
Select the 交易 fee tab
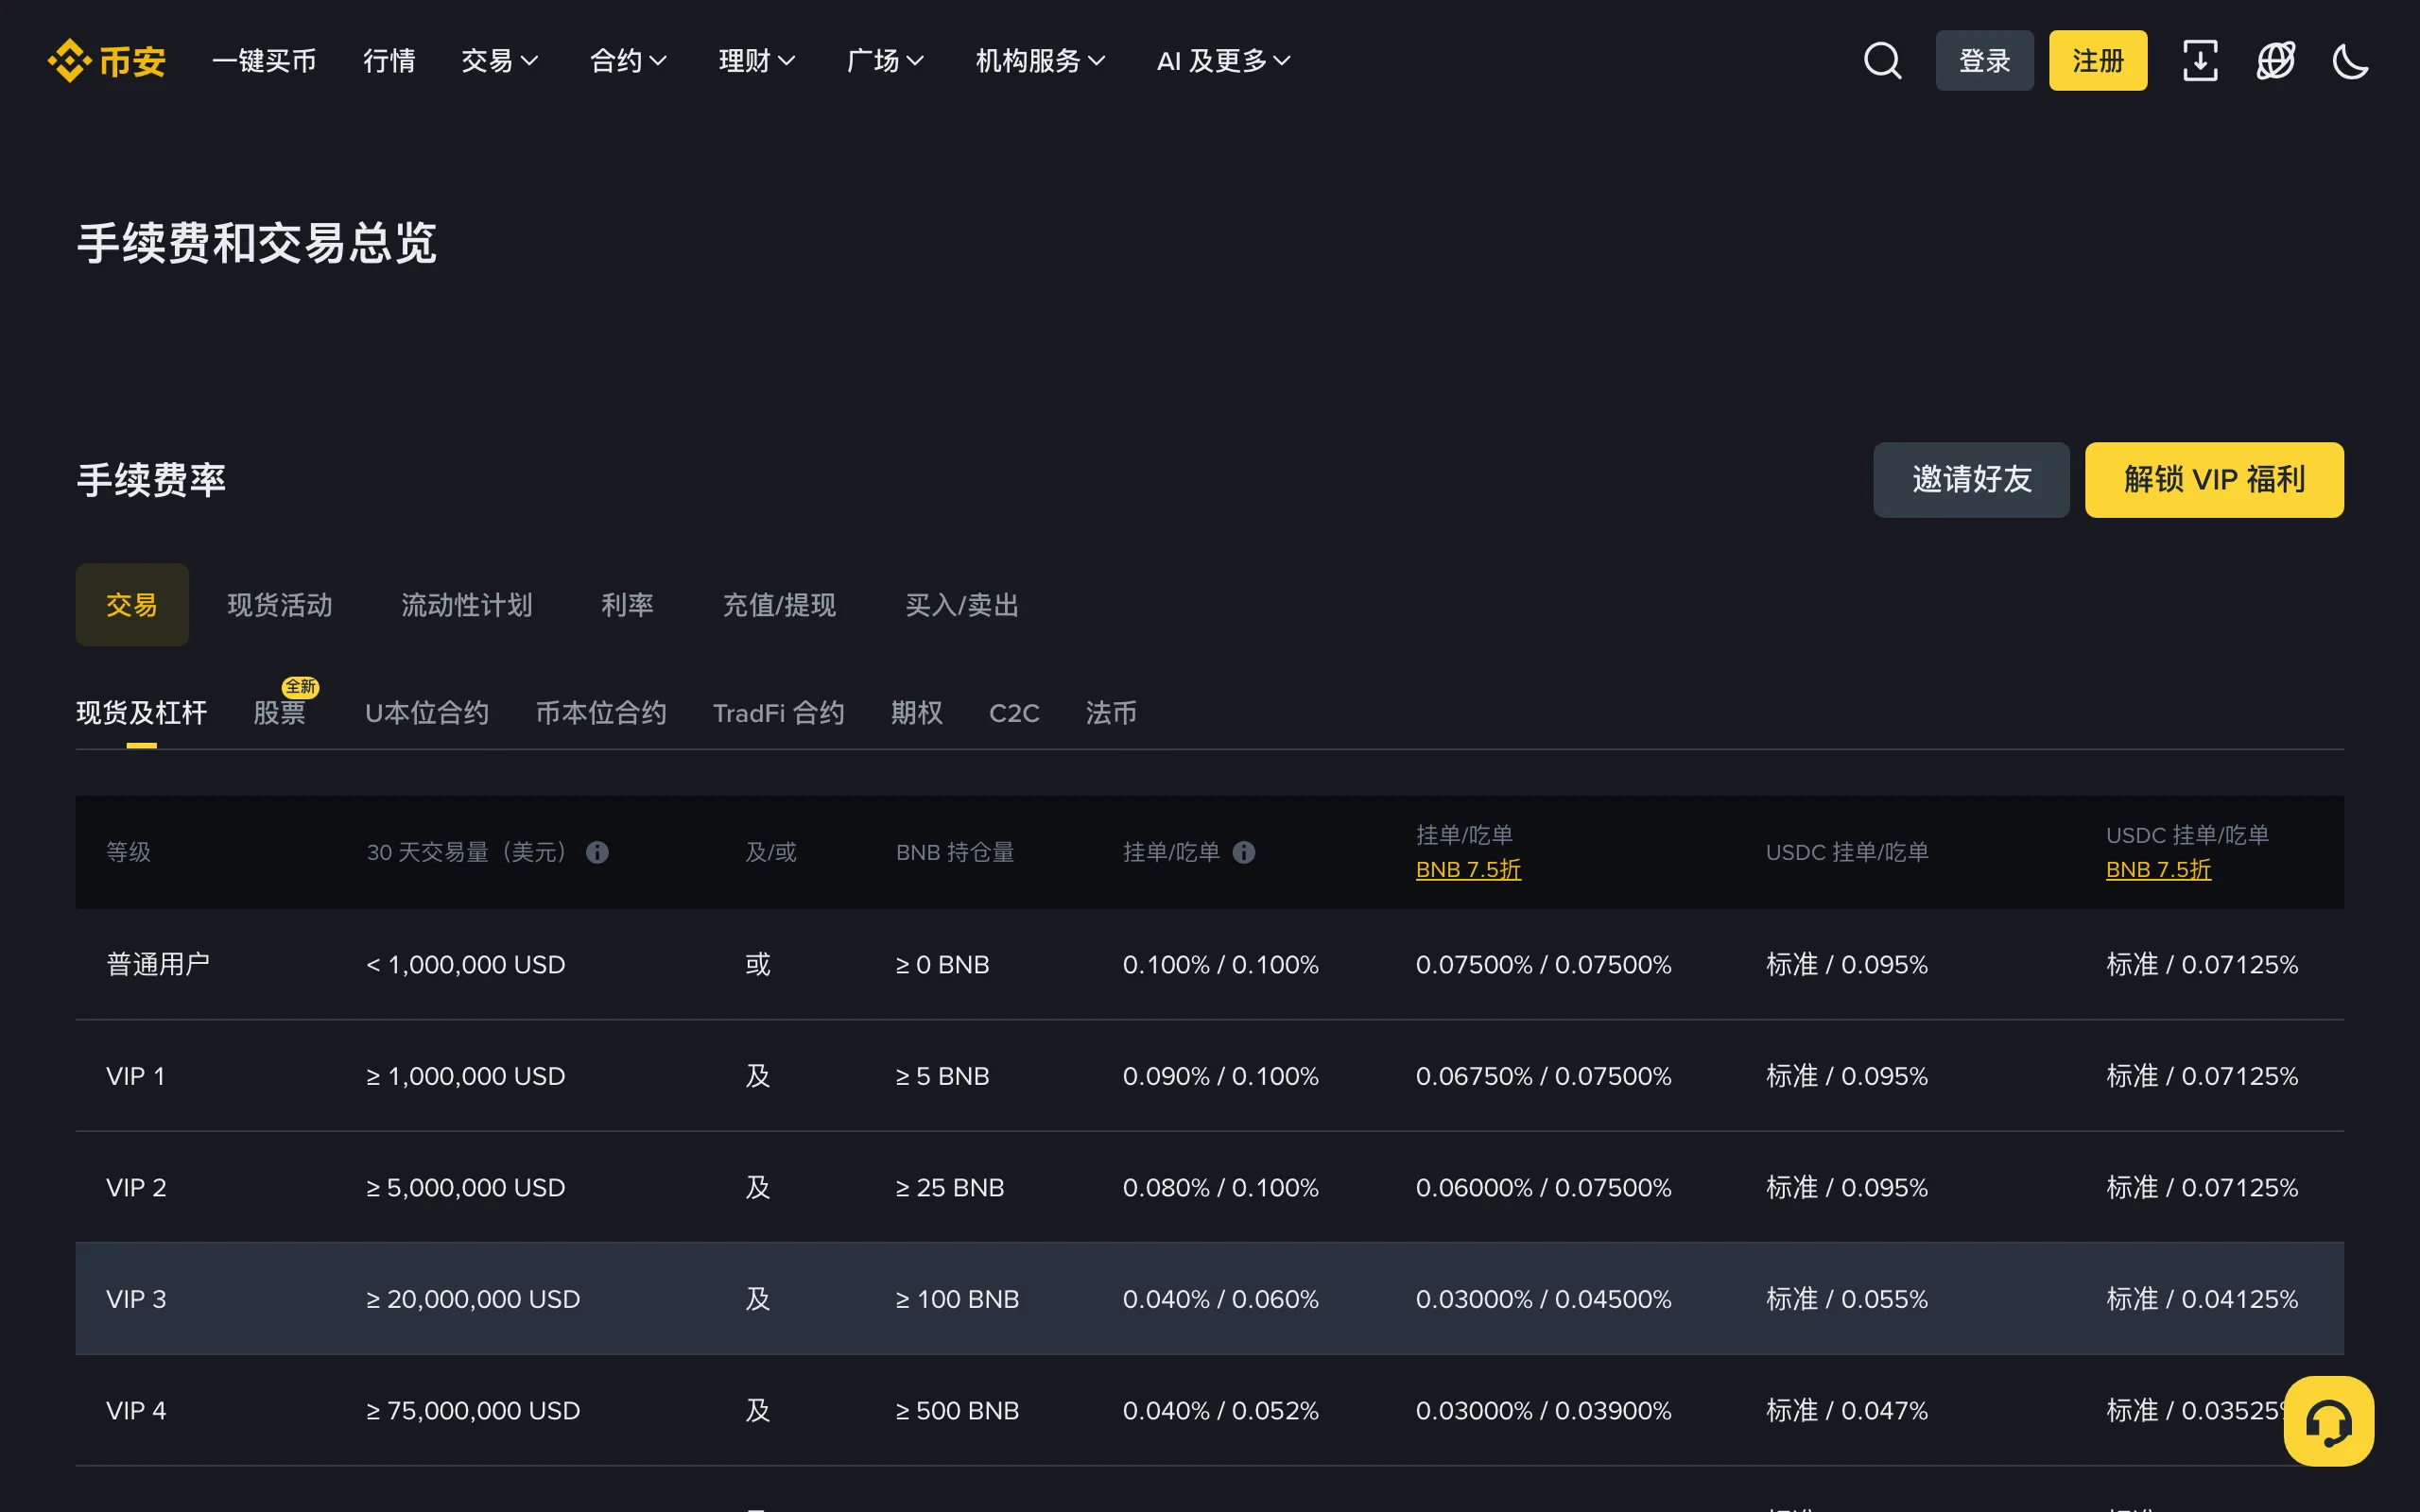[132, 605]
